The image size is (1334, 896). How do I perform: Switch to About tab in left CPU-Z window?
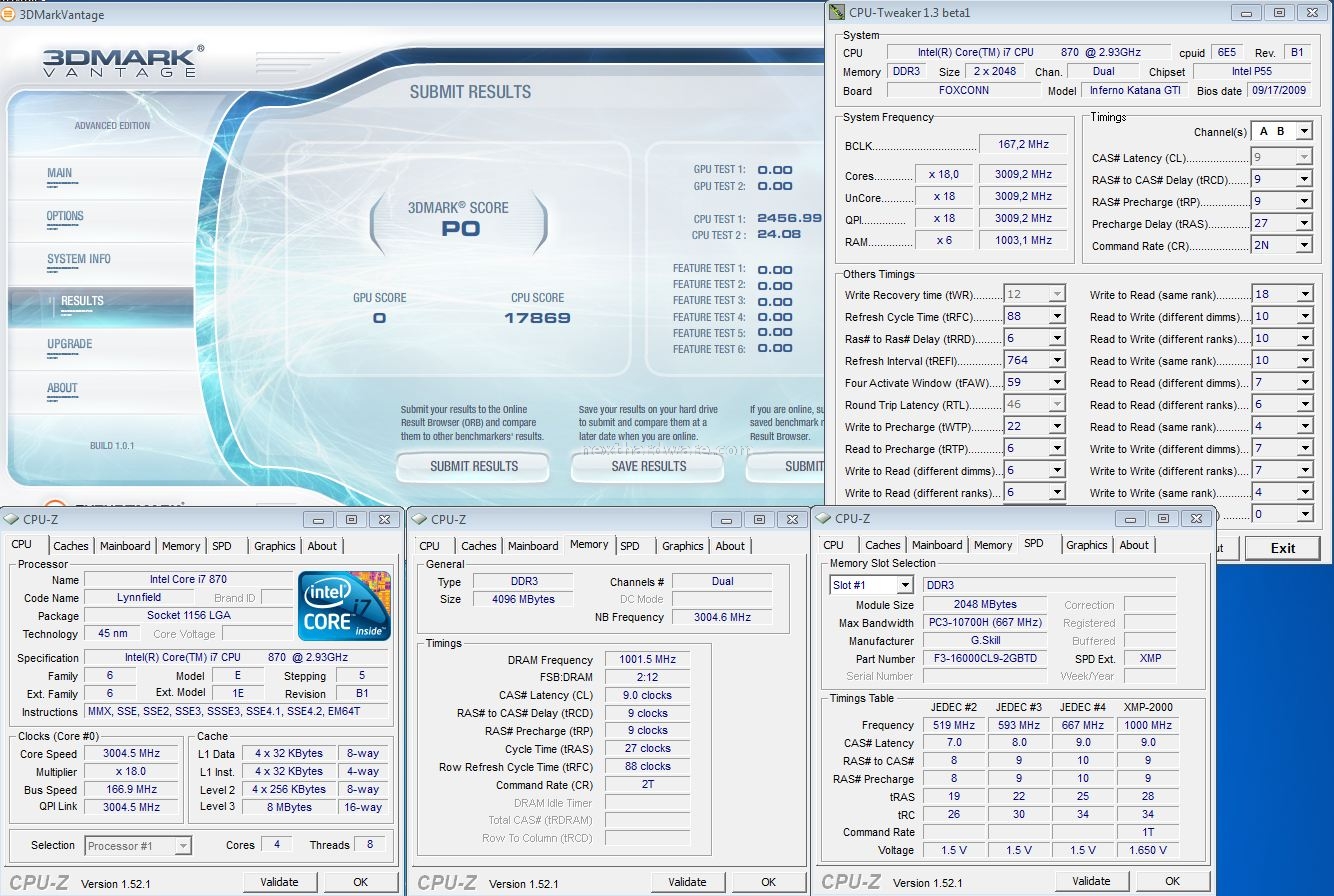coord(322,546)
